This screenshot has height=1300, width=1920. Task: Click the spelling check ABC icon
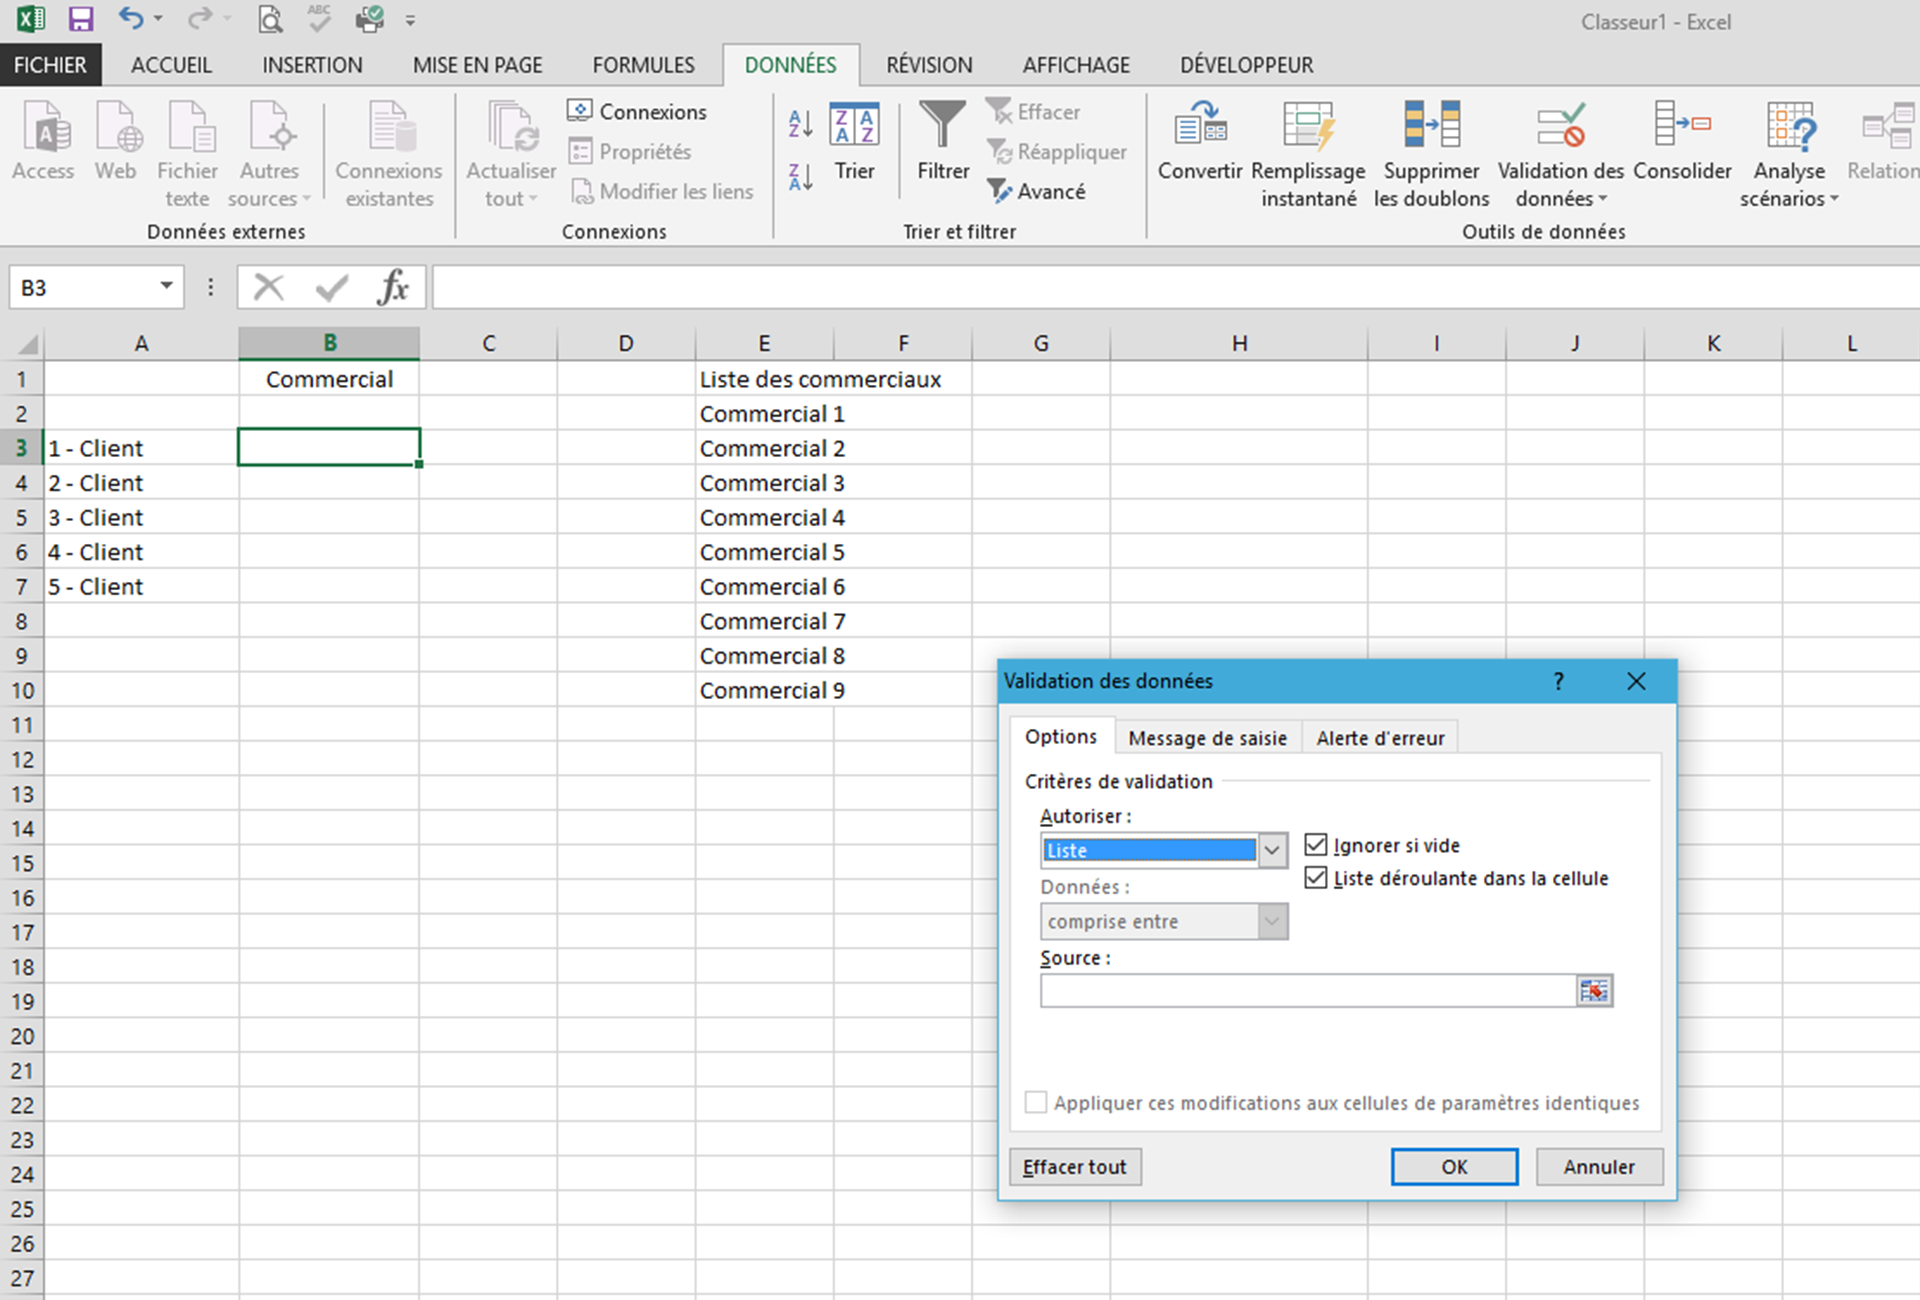coord(319,19)
